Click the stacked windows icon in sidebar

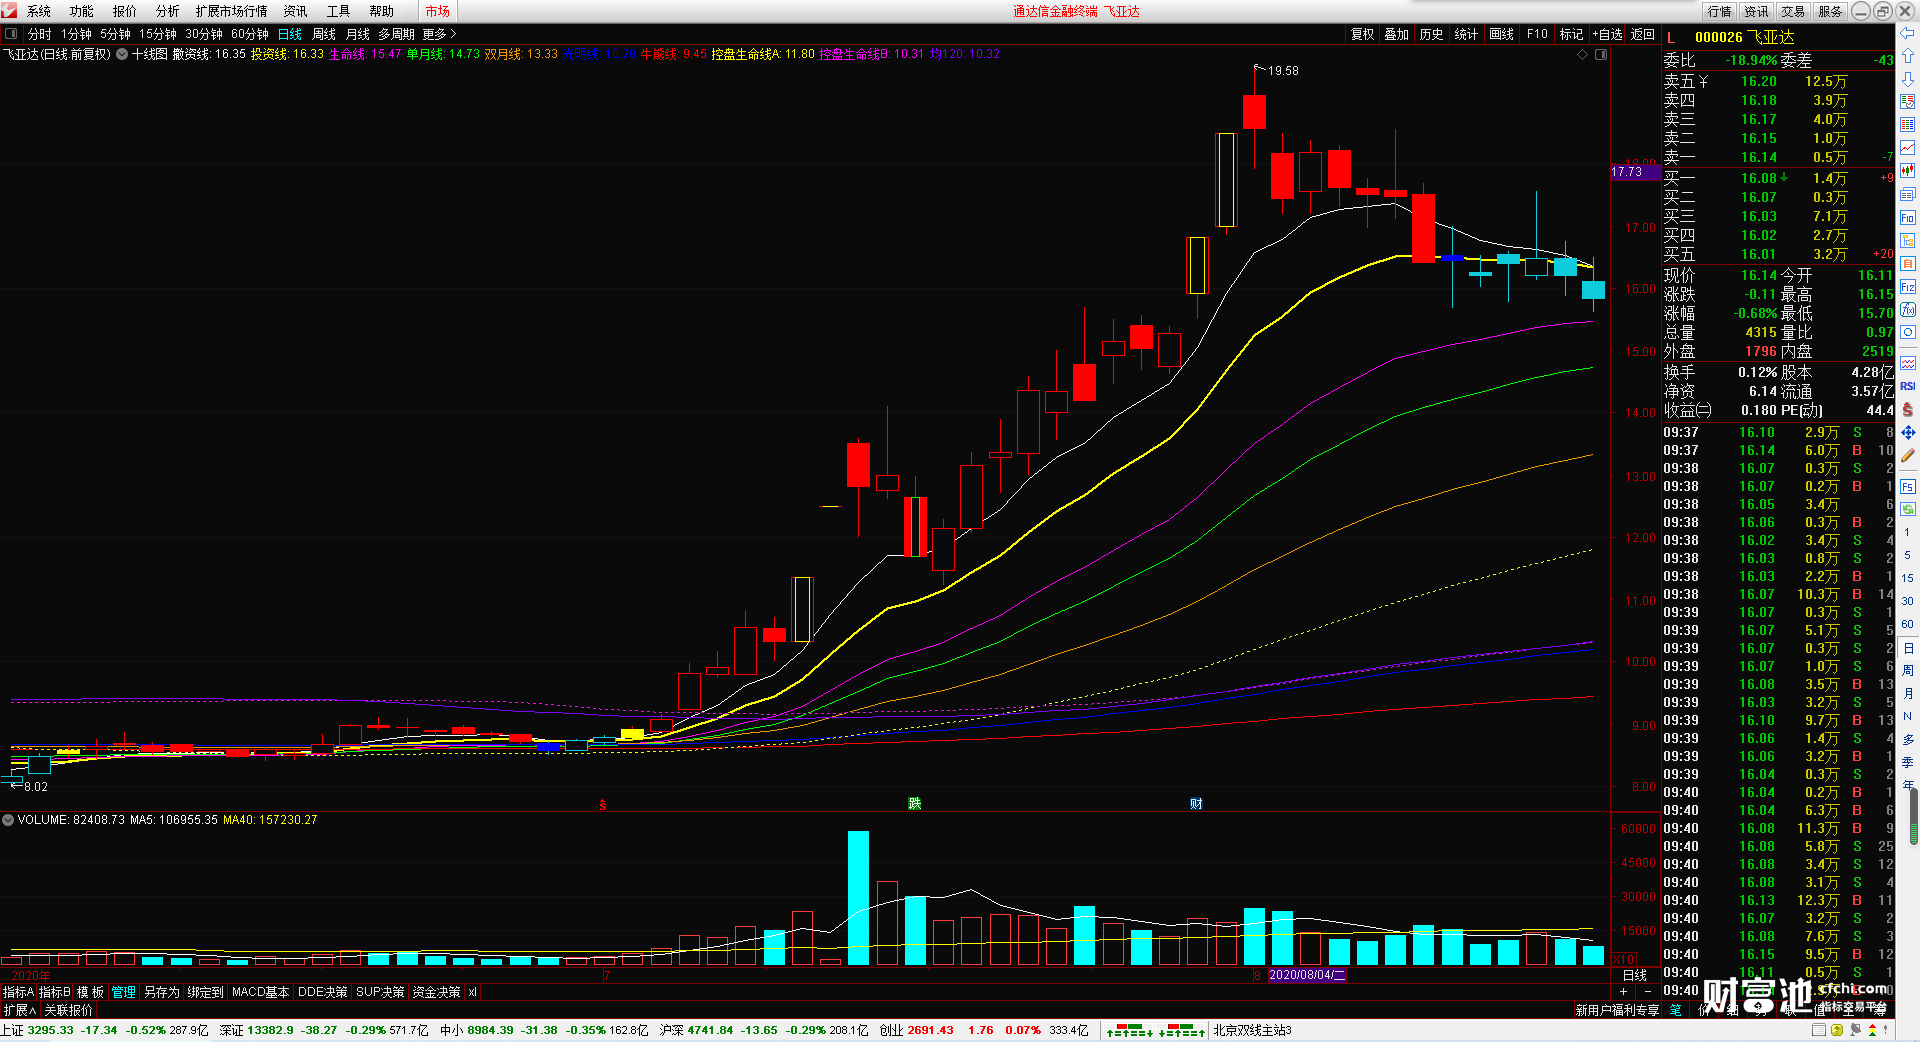[1907, 194]
